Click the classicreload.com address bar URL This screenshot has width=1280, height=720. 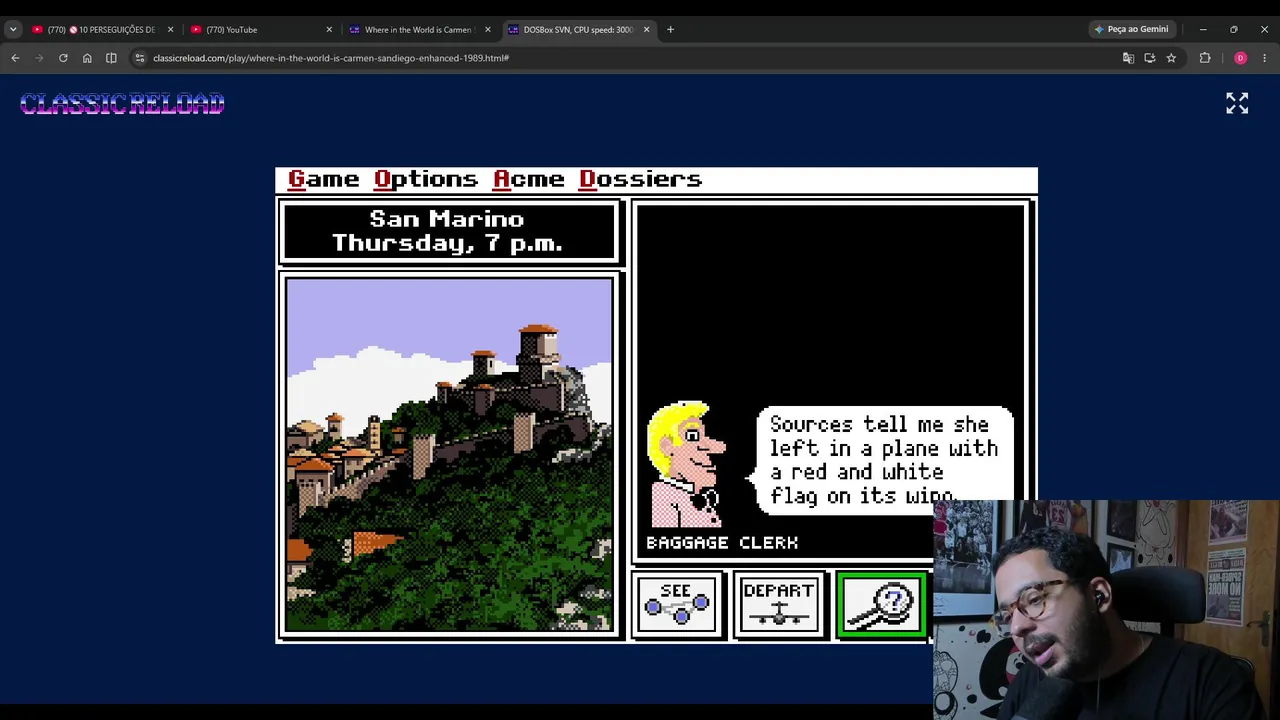(x=331, y=58)
